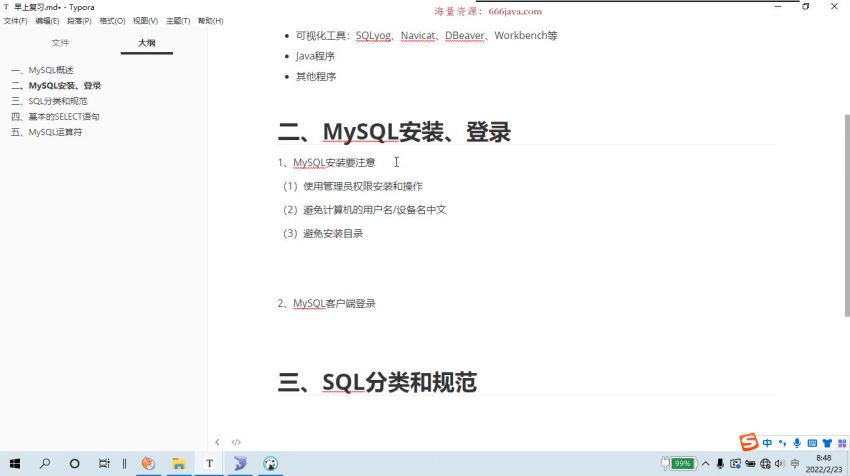850x476 pixels.
Task: Open the 段落(P) menu
Action: click(x=79, y=21)
